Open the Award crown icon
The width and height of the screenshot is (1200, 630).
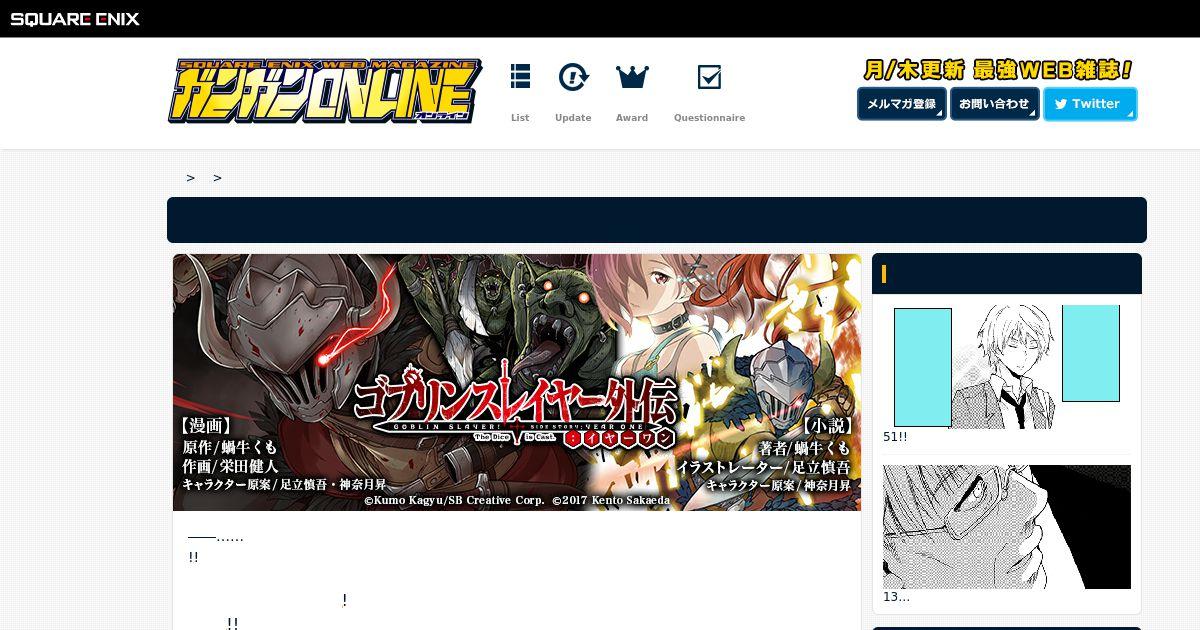click(632, 77)
